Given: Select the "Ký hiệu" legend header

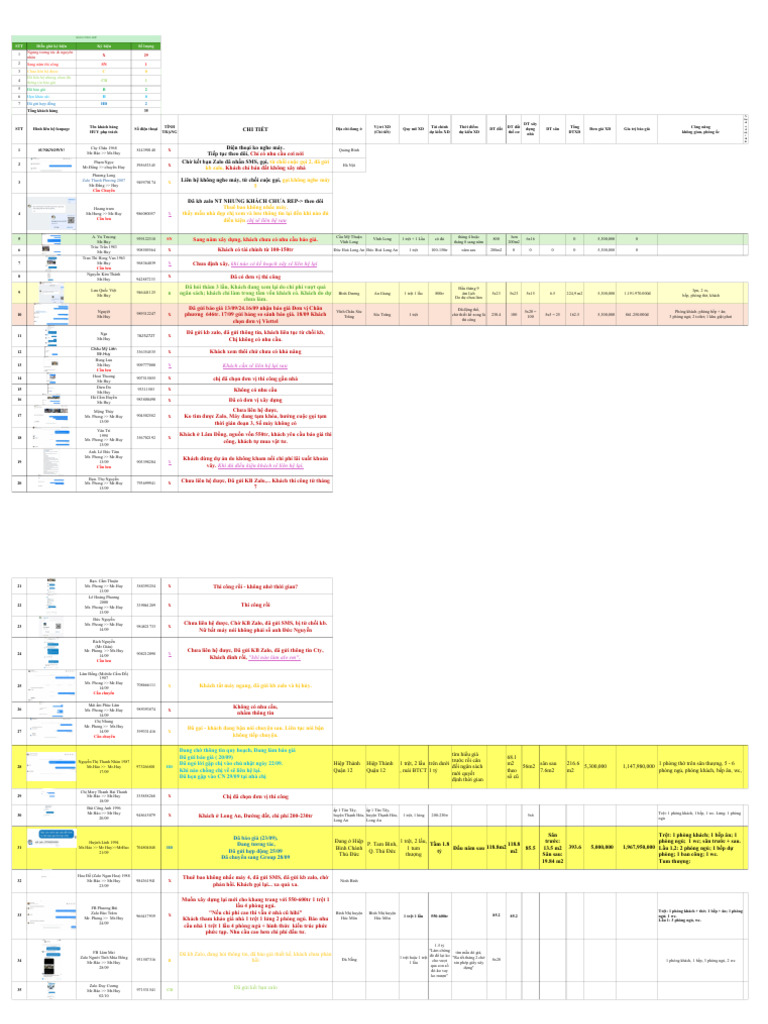Looking at the screenshot, I should click(x=104, y=46).
